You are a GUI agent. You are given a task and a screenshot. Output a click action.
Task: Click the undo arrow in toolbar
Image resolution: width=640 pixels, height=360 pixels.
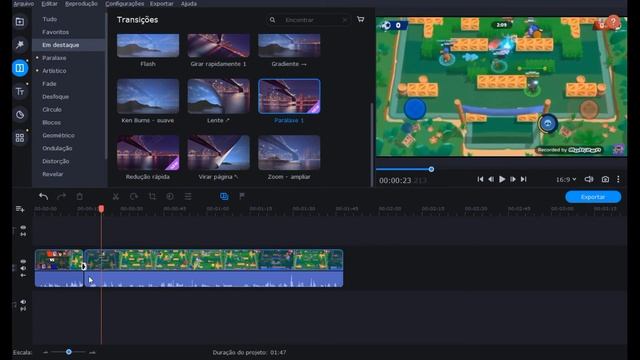click(43, 196)
